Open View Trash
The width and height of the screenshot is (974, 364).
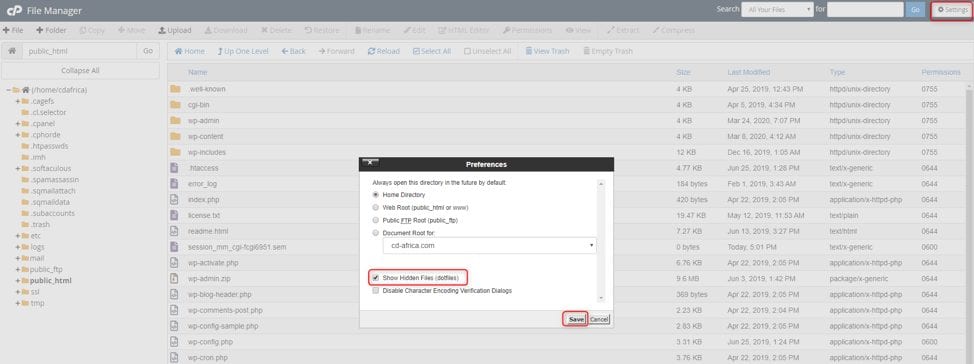[547, 51]
